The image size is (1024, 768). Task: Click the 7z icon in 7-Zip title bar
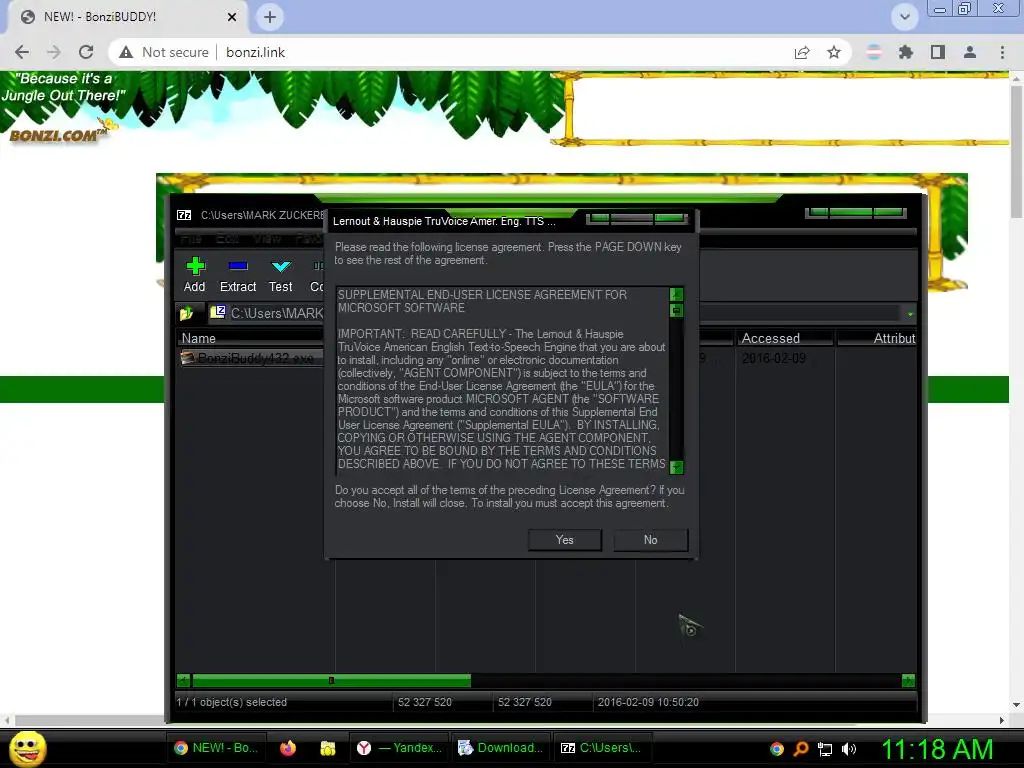click(184, 215)
